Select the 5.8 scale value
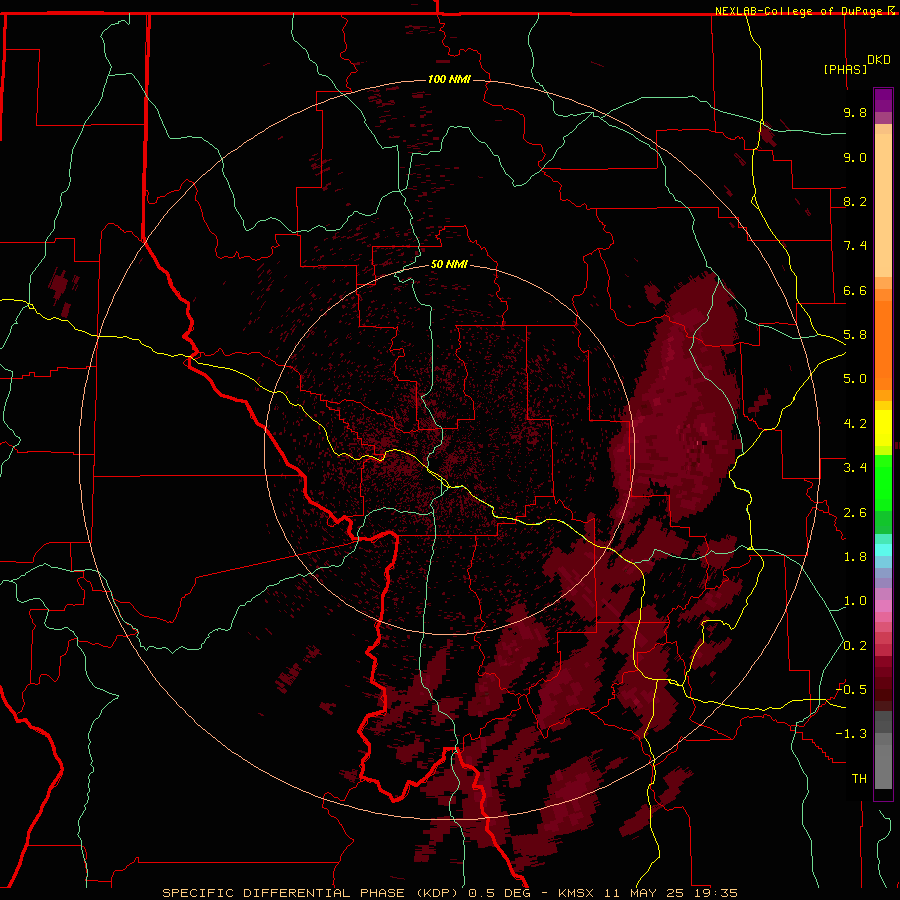The width and height of the screenshot is (900, 900). [x=855, y=335]
